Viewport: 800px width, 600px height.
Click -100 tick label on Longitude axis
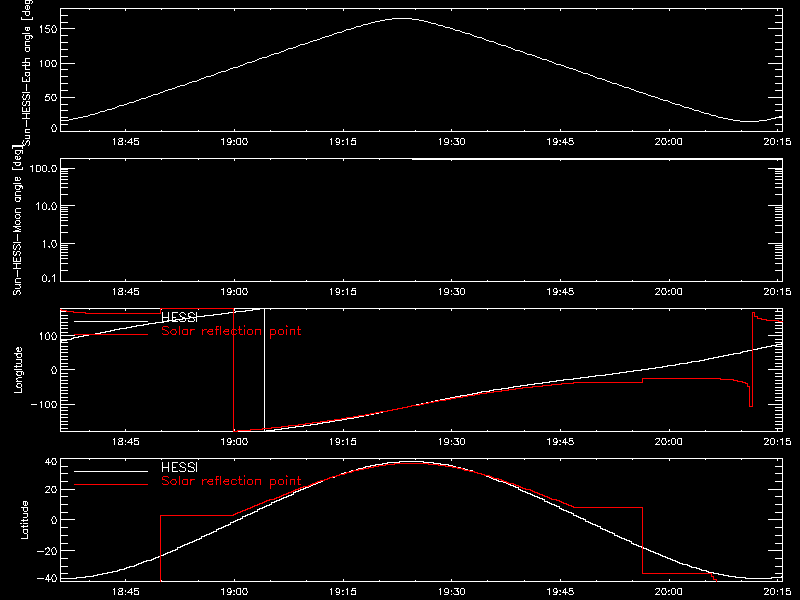[x=44, y=404]
